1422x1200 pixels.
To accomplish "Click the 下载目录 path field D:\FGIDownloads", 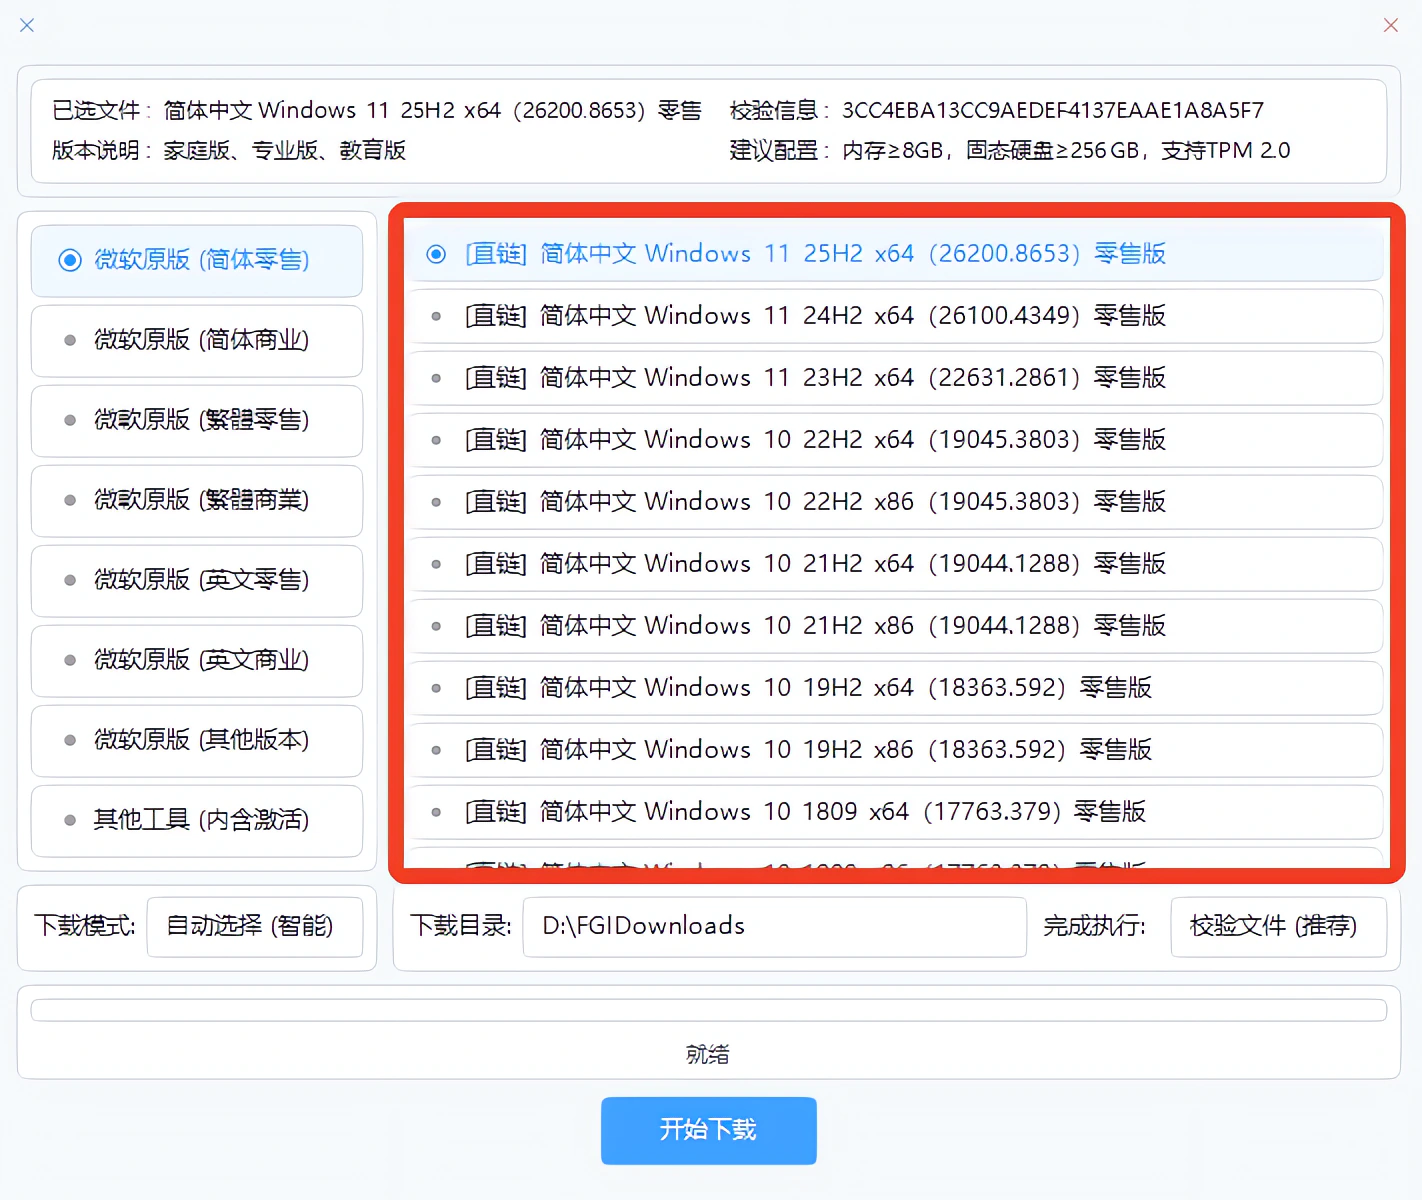I will tap(775, 927).
